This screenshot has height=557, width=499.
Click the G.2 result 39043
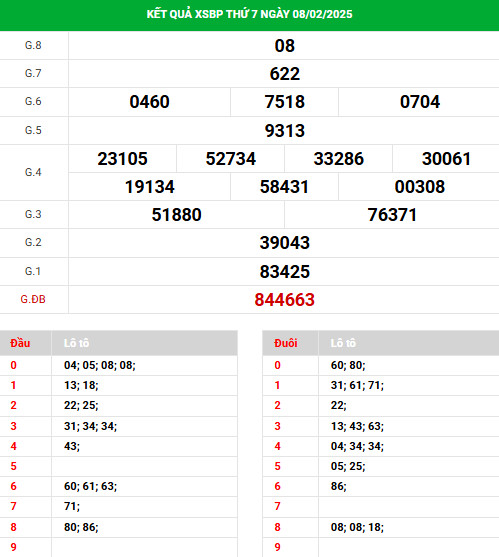pos(284,243)
